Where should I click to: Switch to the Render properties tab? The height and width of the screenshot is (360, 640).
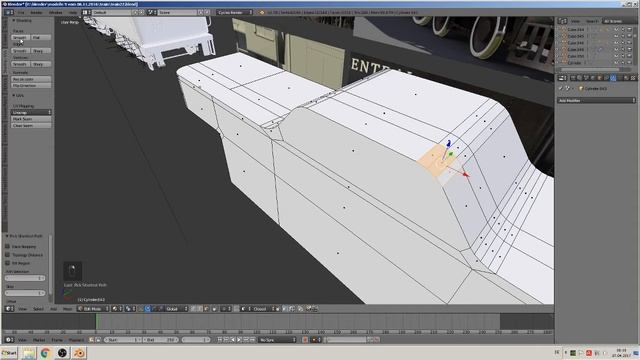point(573,78)
